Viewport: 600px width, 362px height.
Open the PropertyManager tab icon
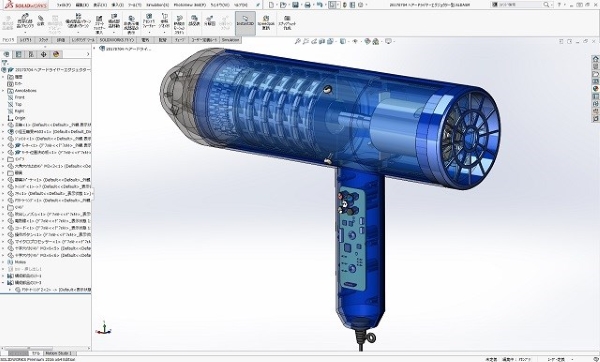19,54
